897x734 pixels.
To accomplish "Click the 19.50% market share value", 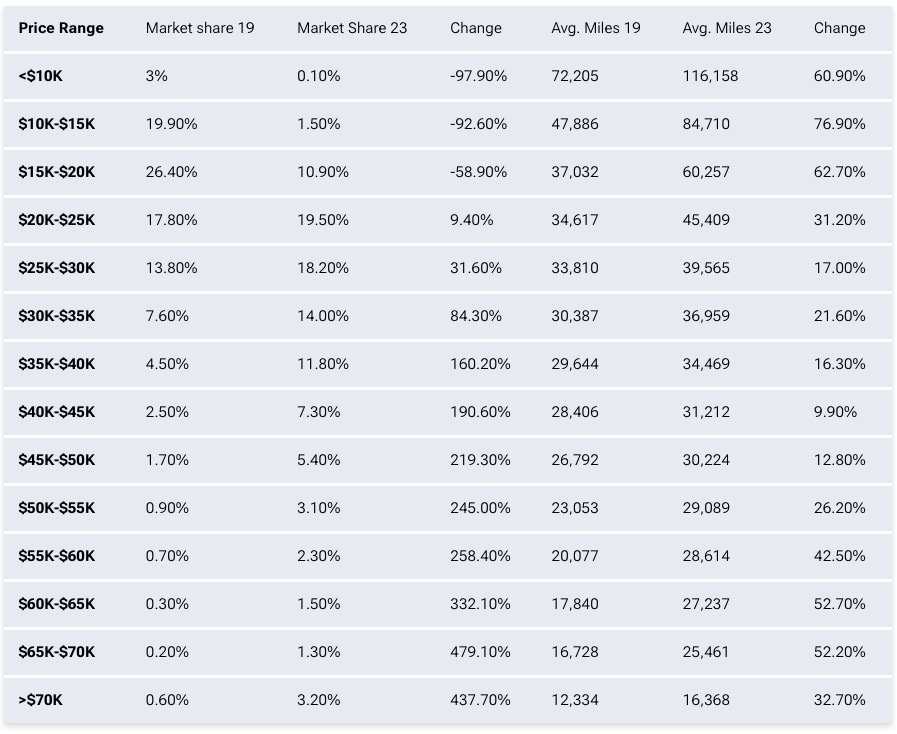I will click(323, 220).
